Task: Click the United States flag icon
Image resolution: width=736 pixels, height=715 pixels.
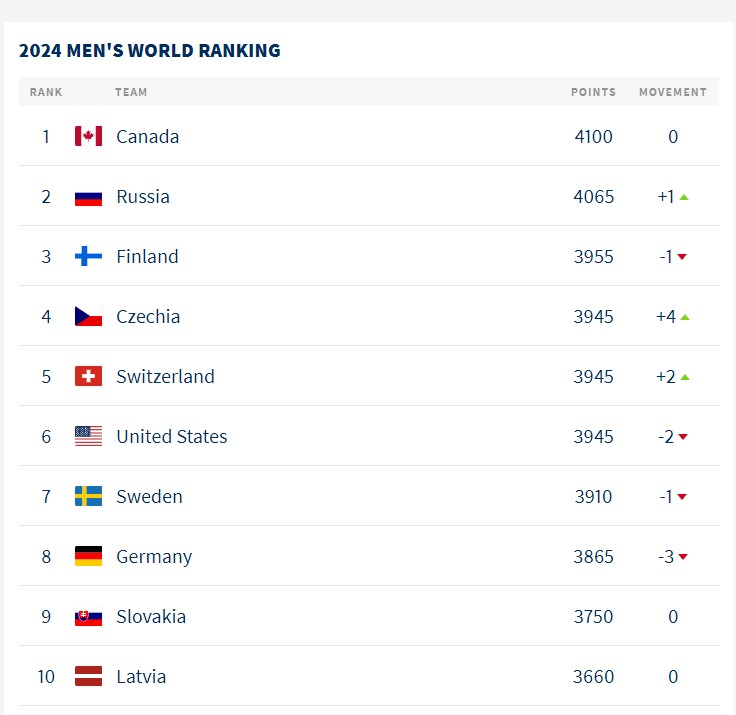Action: pyautogui.click(x=88, y=436)
